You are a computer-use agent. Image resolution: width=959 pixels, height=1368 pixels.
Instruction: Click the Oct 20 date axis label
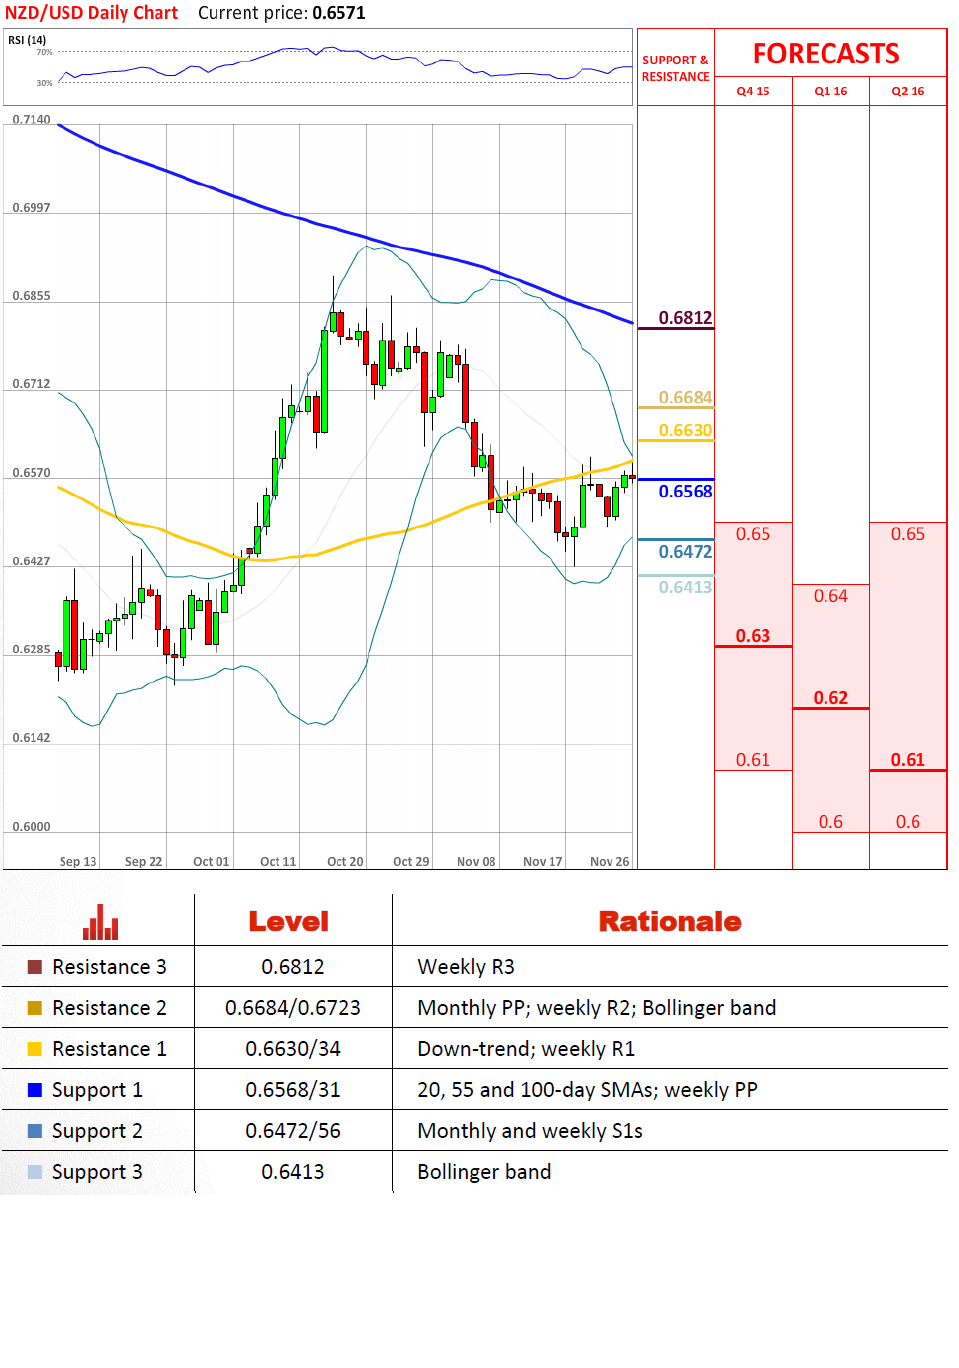(x=345, y=862)
